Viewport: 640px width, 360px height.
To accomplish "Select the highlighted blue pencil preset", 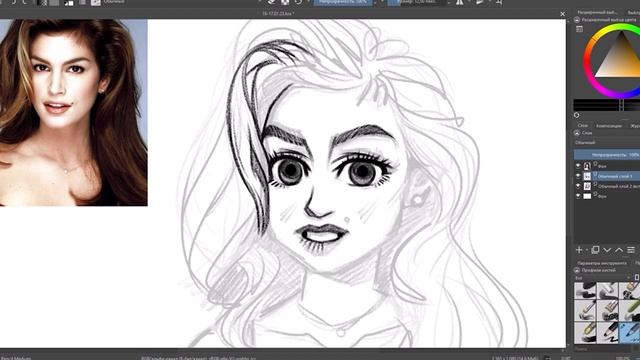I will [x=629, y=333].
